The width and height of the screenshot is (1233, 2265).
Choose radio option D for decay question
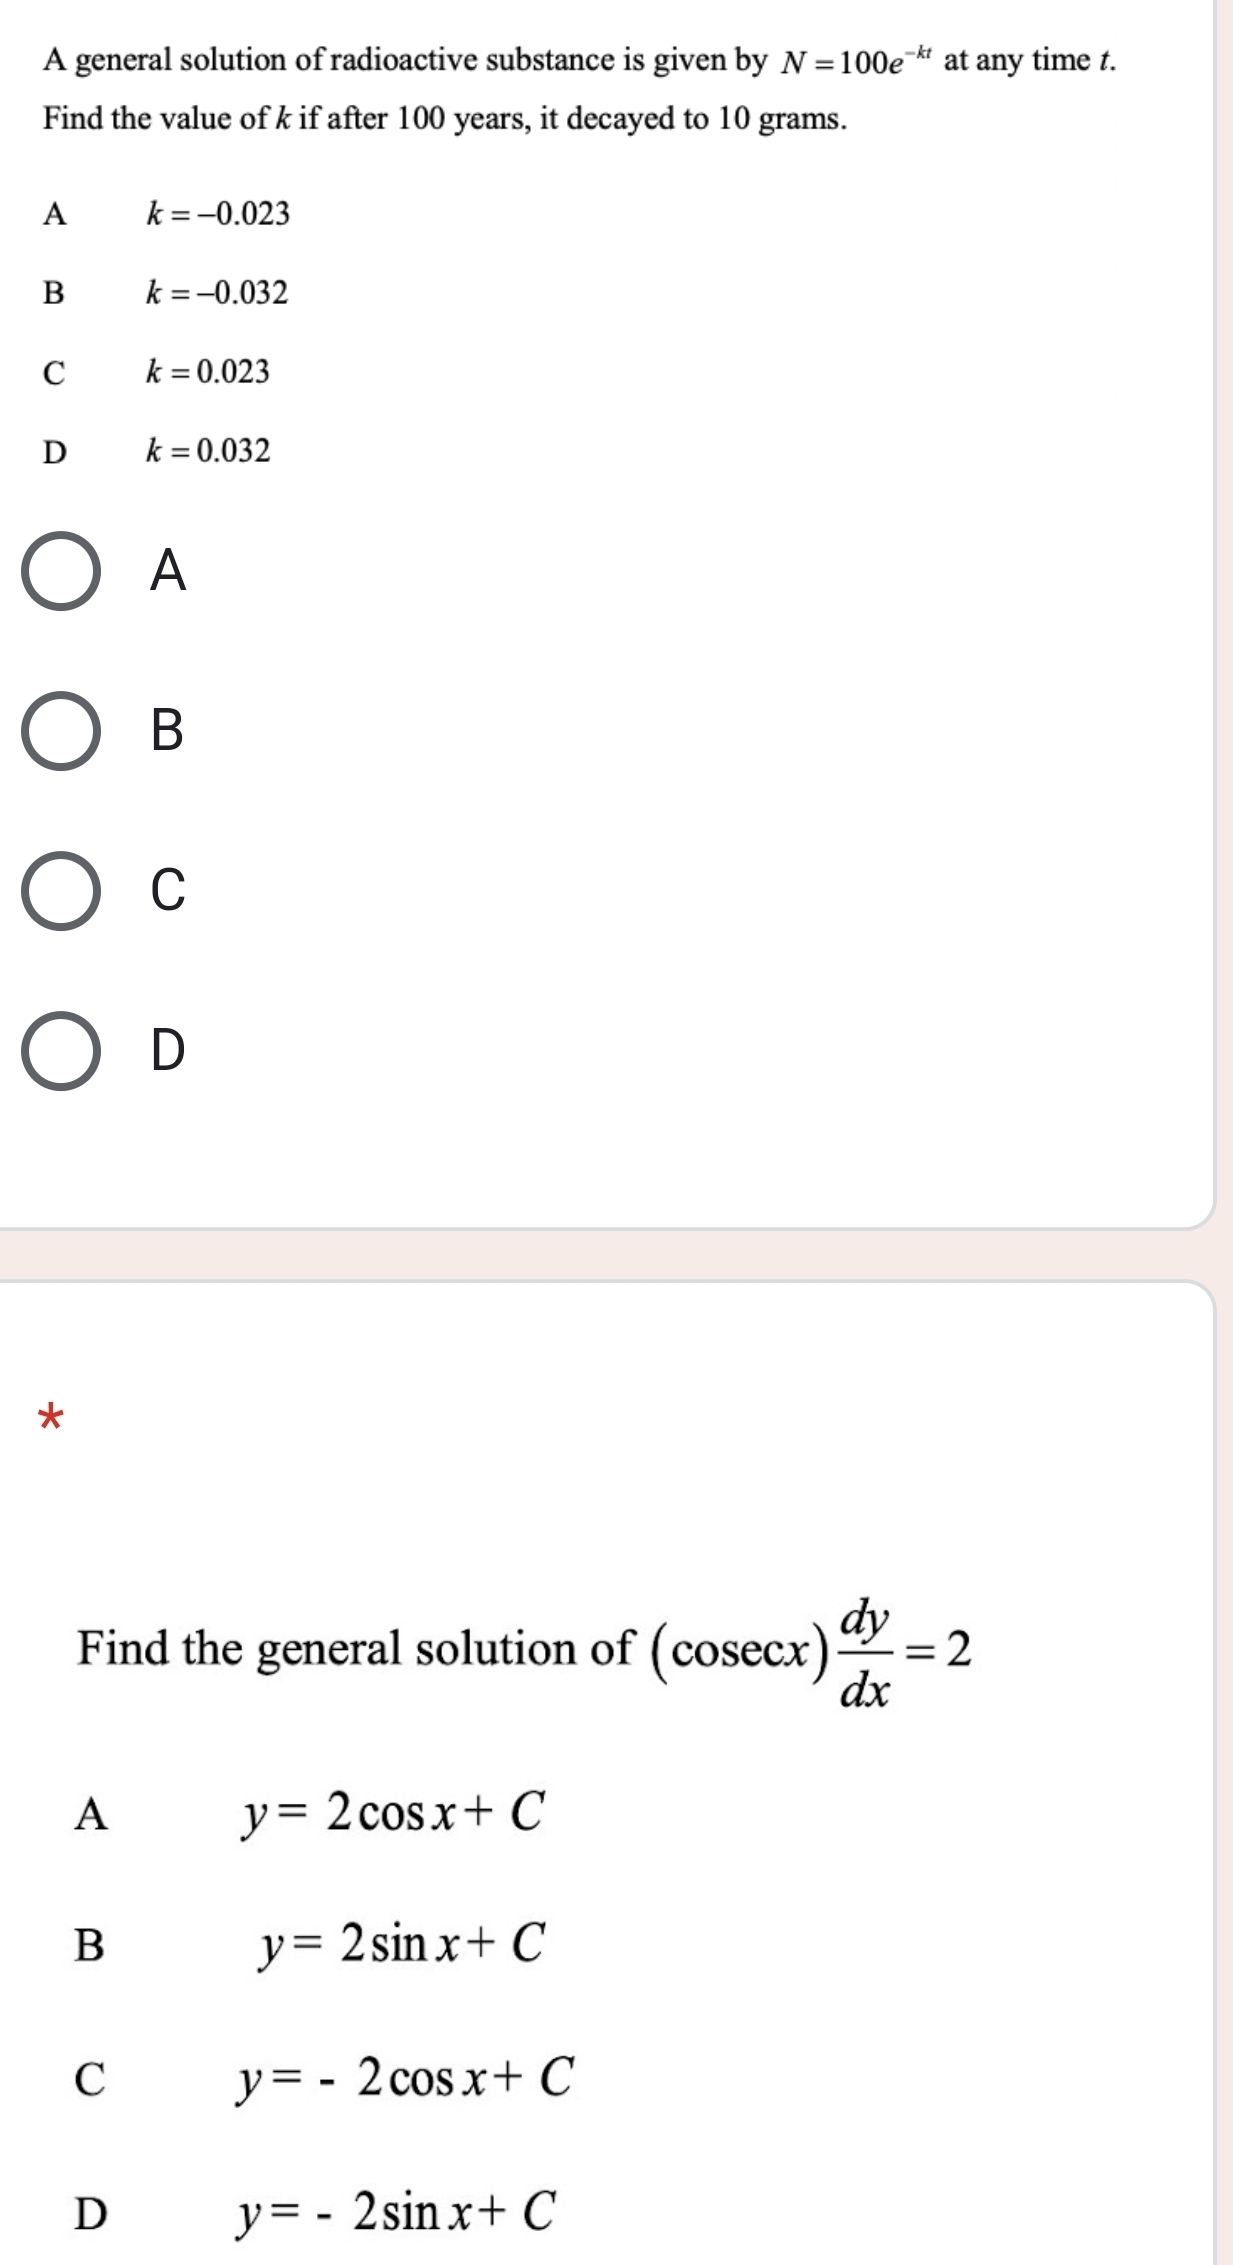pyautogui.click(x=61, y=1051)
